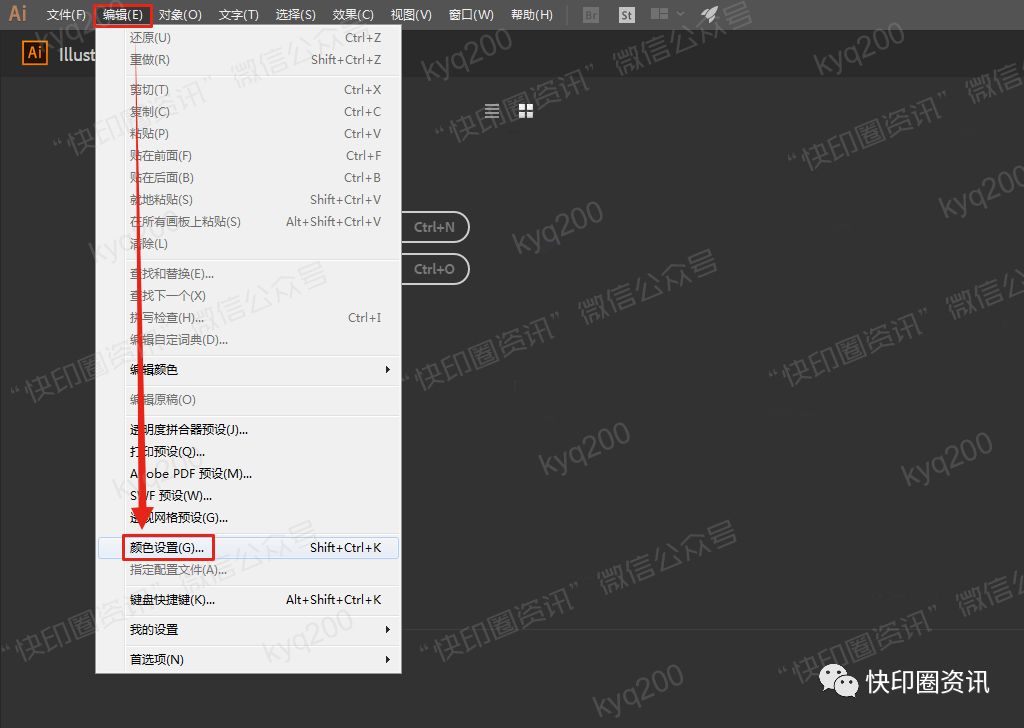Expand the 编辑颜色 submenu
This screenshot has width=1024, height=728.
point(248,370)
